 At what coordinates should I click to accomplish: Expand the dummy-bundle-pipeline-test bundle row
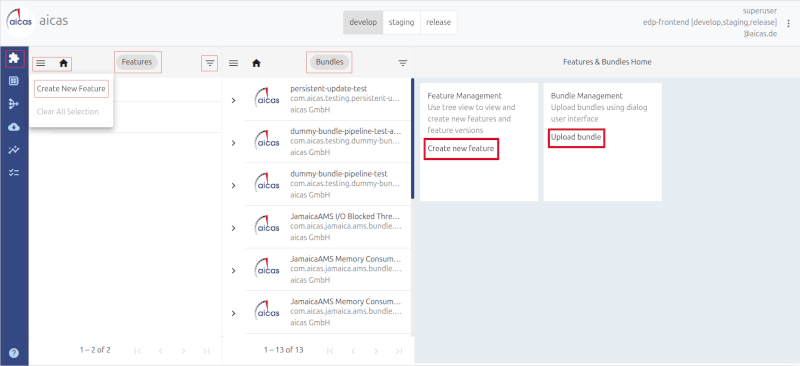coord(234,185)
